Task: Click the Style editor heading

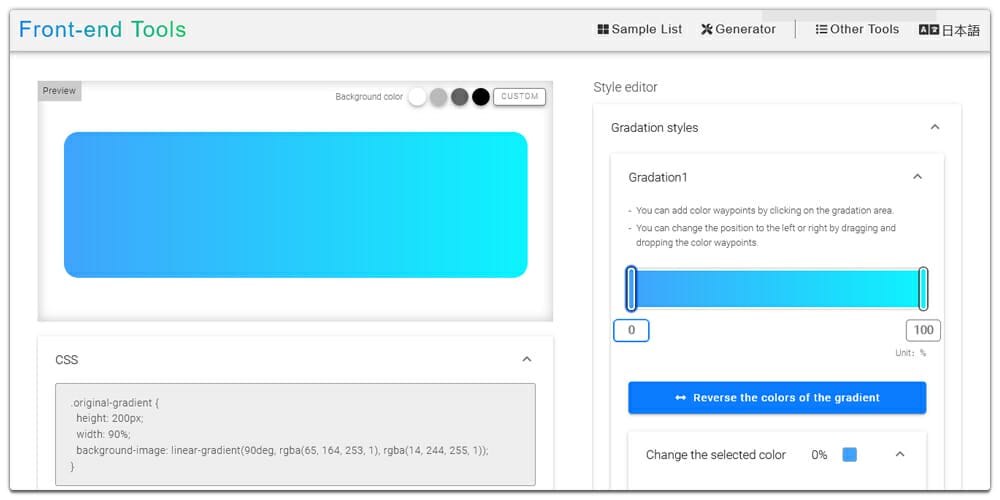Action: (625, 87)
